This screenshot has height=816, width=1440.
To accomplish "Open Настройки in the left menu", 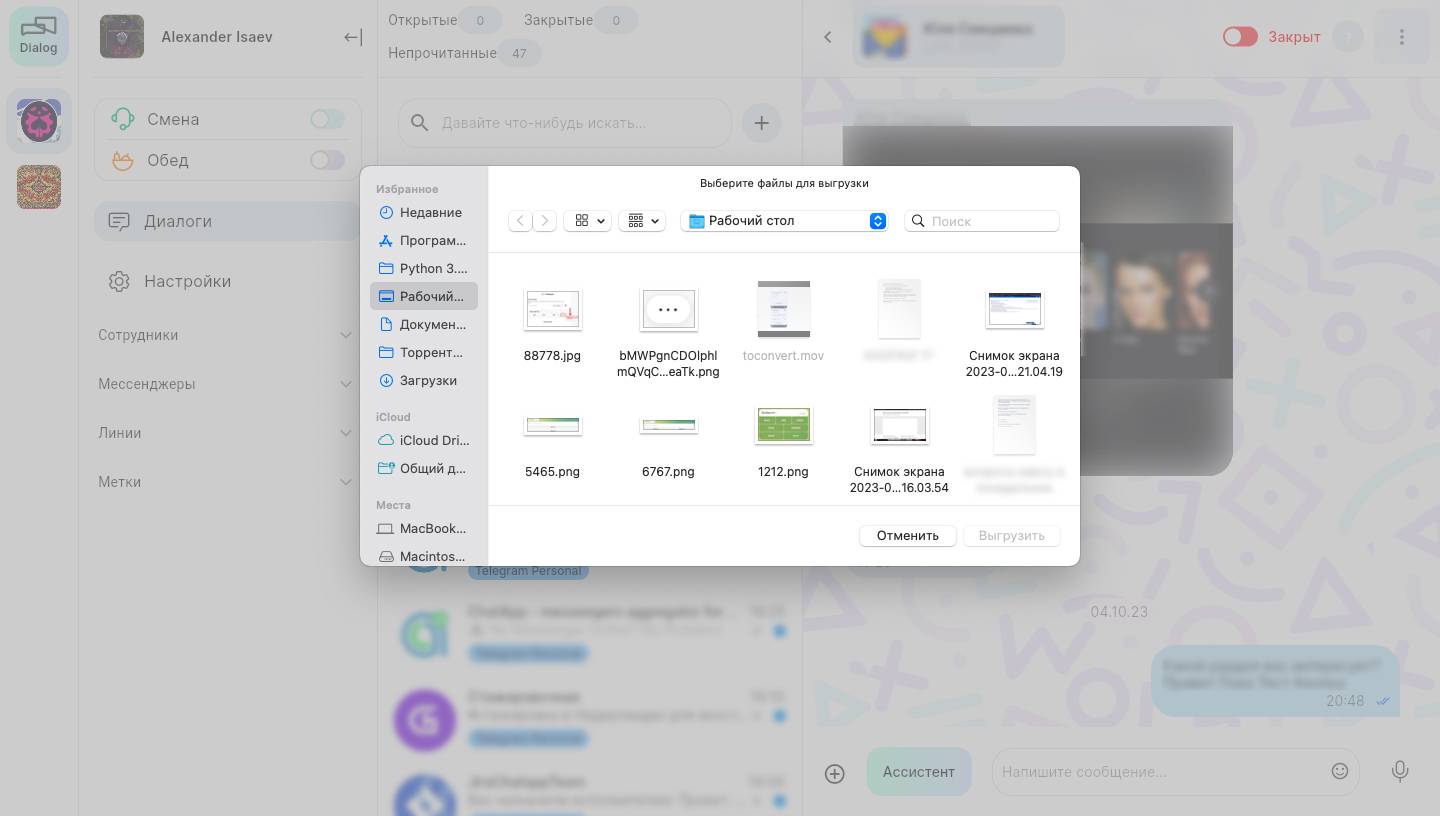I will point(187,281).
